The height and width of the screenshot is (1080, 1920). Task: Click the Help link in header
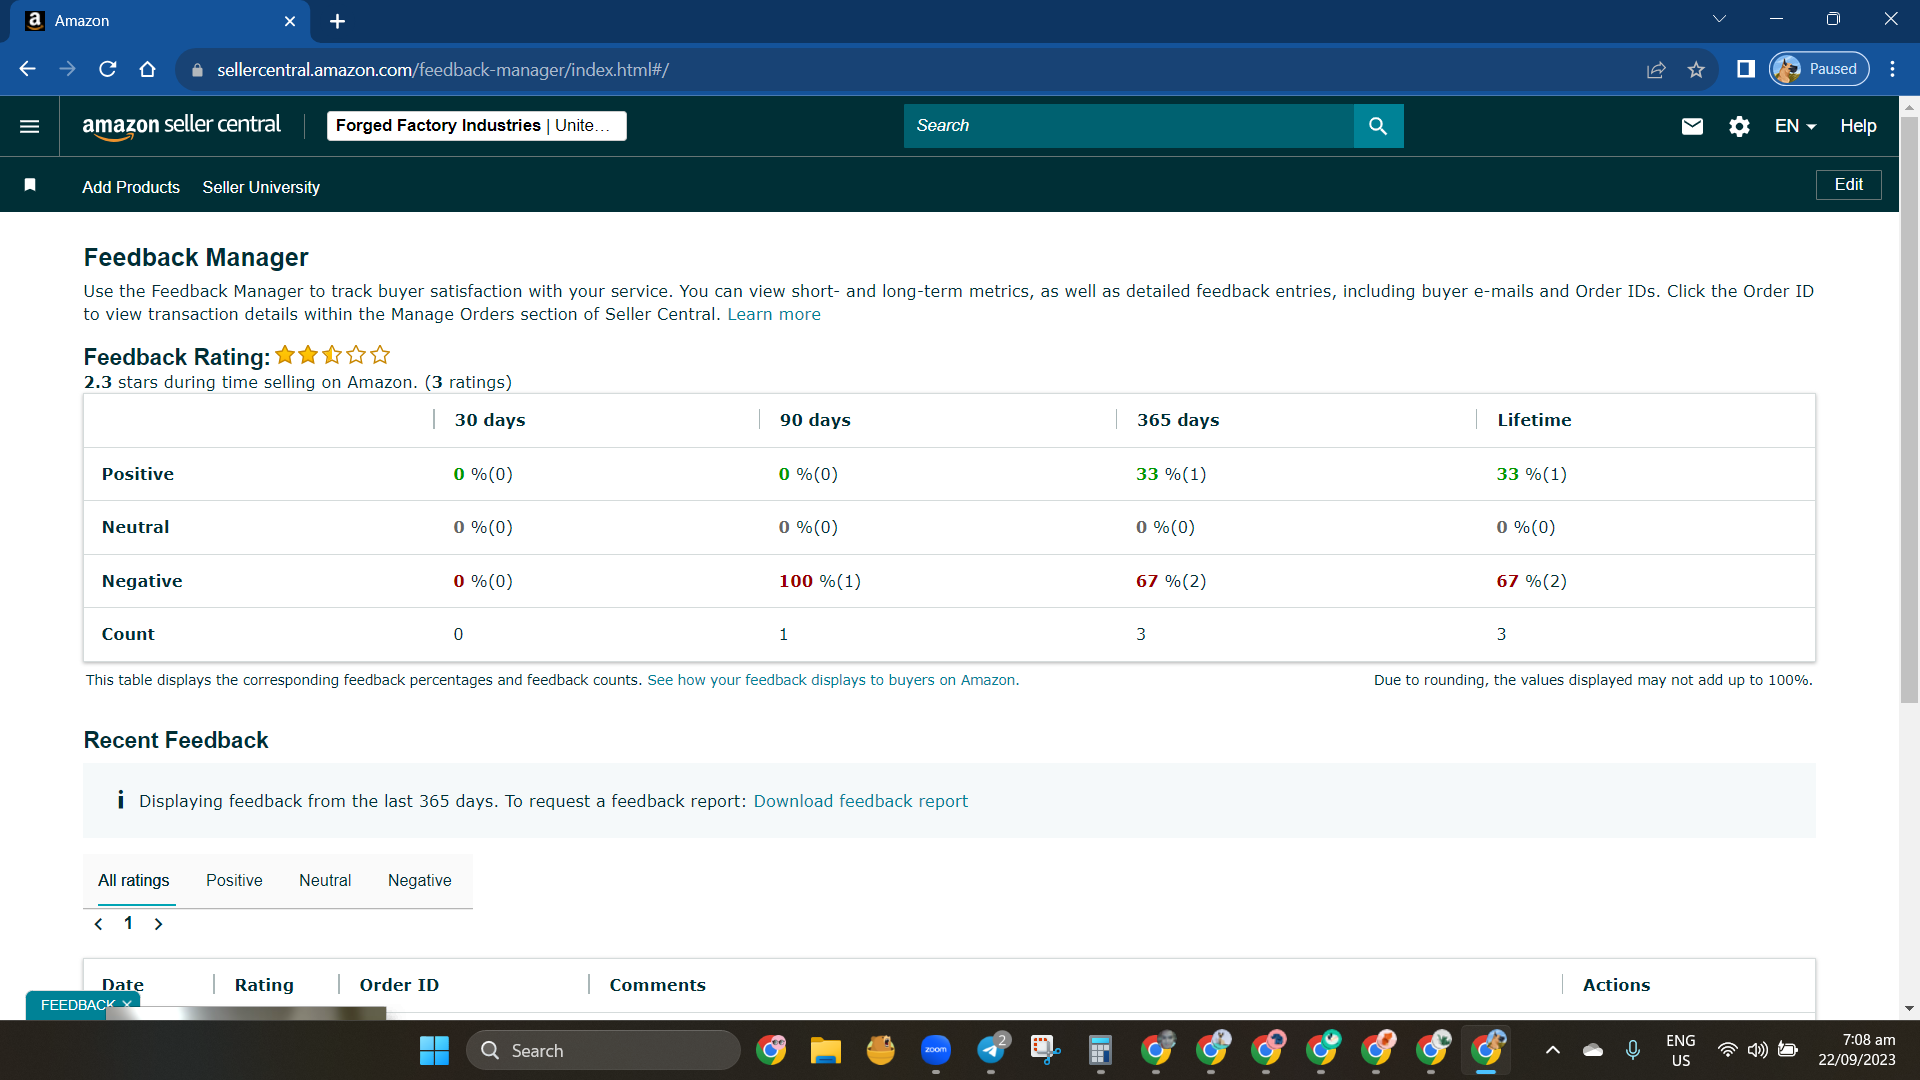click(x=1858, y=126)
